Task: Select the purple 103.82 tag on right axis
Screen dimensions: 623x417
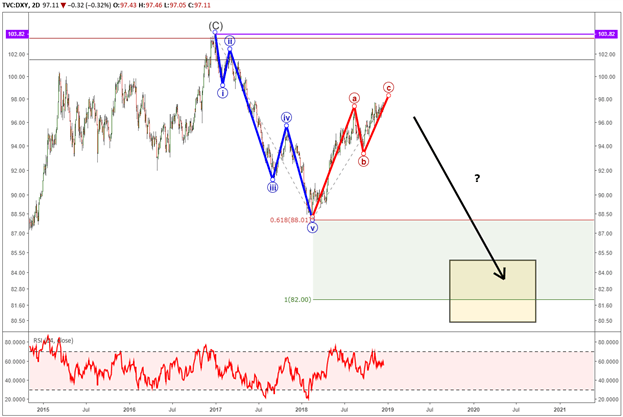Action: click(607, 35)
